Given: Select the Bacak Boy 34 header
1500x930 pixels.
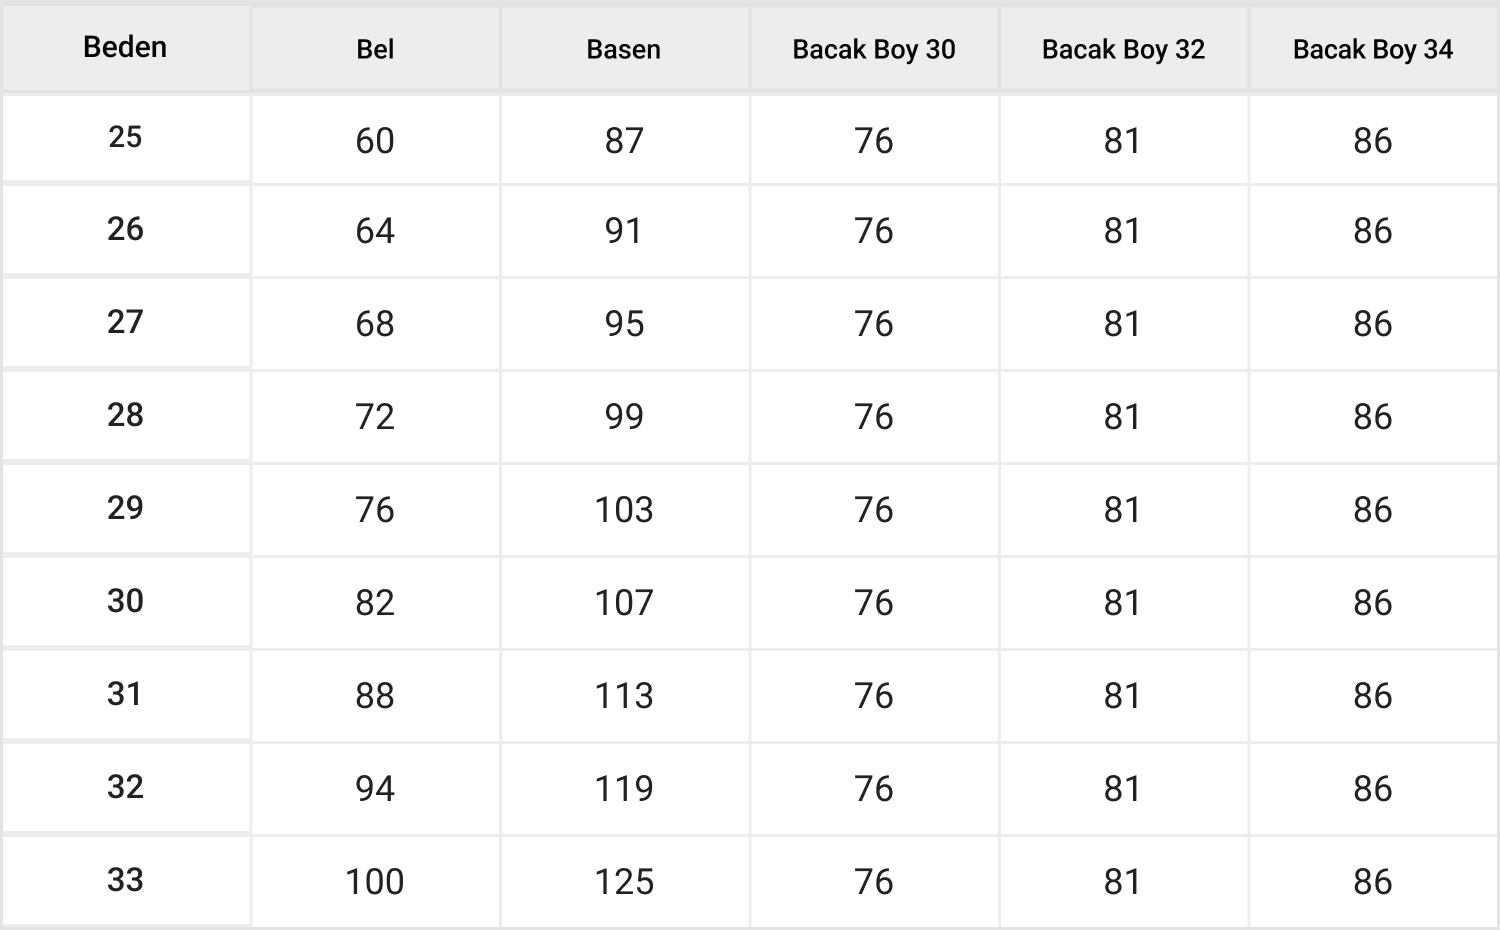Looking at the screenshot, I should coord(1372,49).
